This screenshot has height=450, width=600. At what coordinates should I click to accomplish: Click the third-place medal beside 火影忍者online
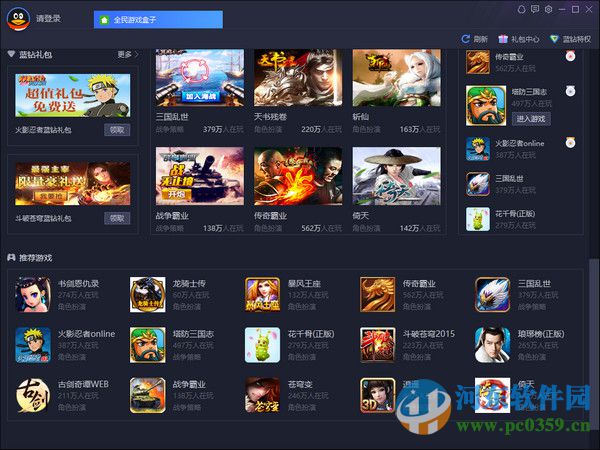coord(571,142)
